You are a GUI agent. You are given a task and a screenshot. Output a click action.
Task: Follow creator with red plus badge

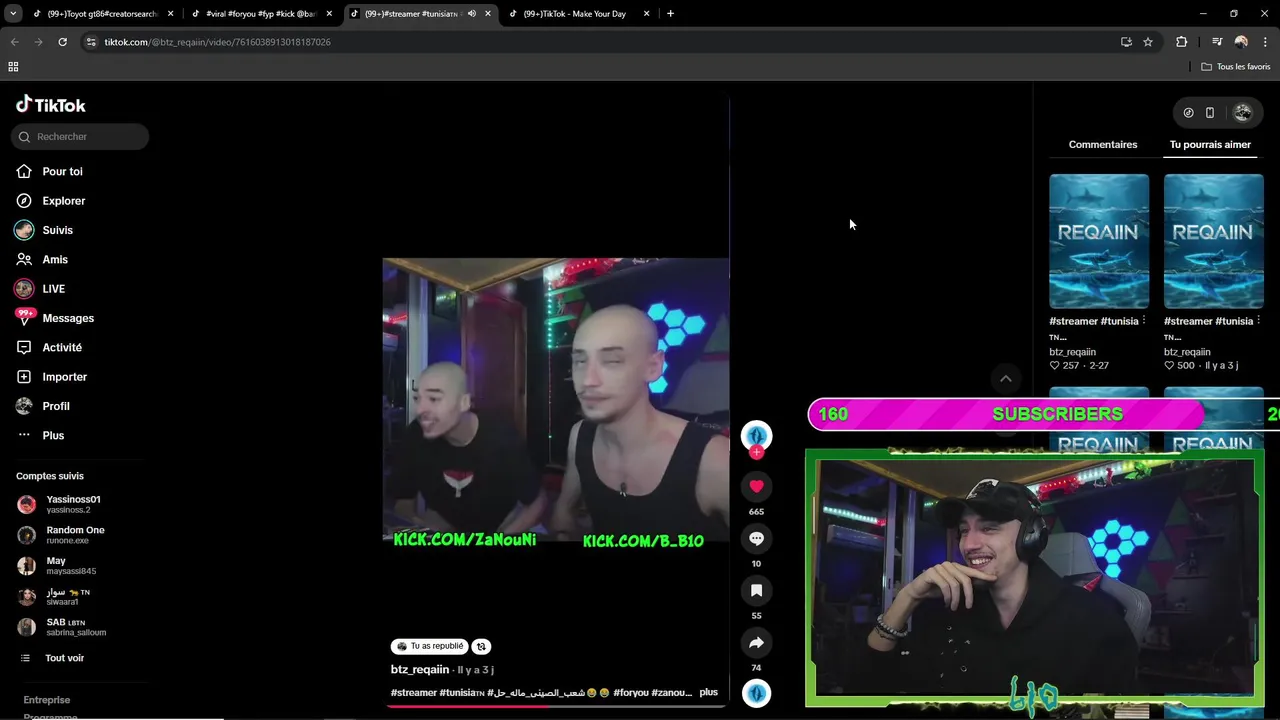tap(756, 453)
